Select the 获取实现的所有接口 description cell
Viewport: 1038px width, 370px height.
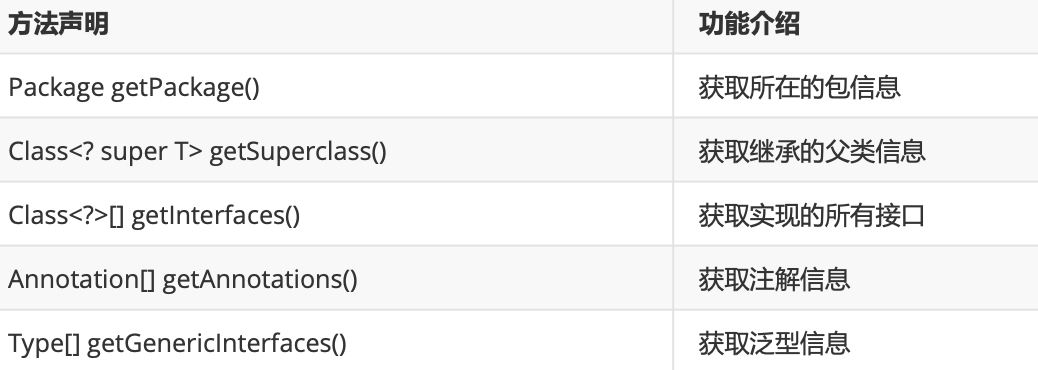tap(856, 214)
